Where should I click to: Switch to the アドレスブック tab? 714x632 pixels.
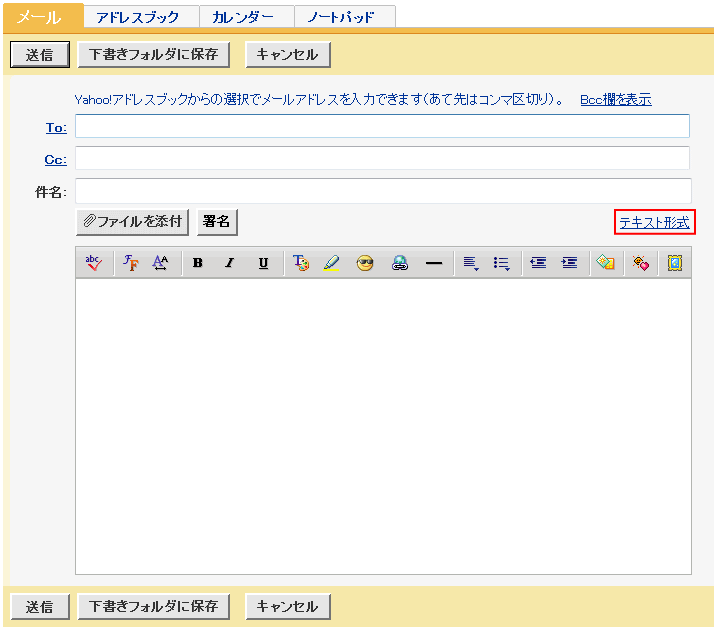click(x=138, y=17)
